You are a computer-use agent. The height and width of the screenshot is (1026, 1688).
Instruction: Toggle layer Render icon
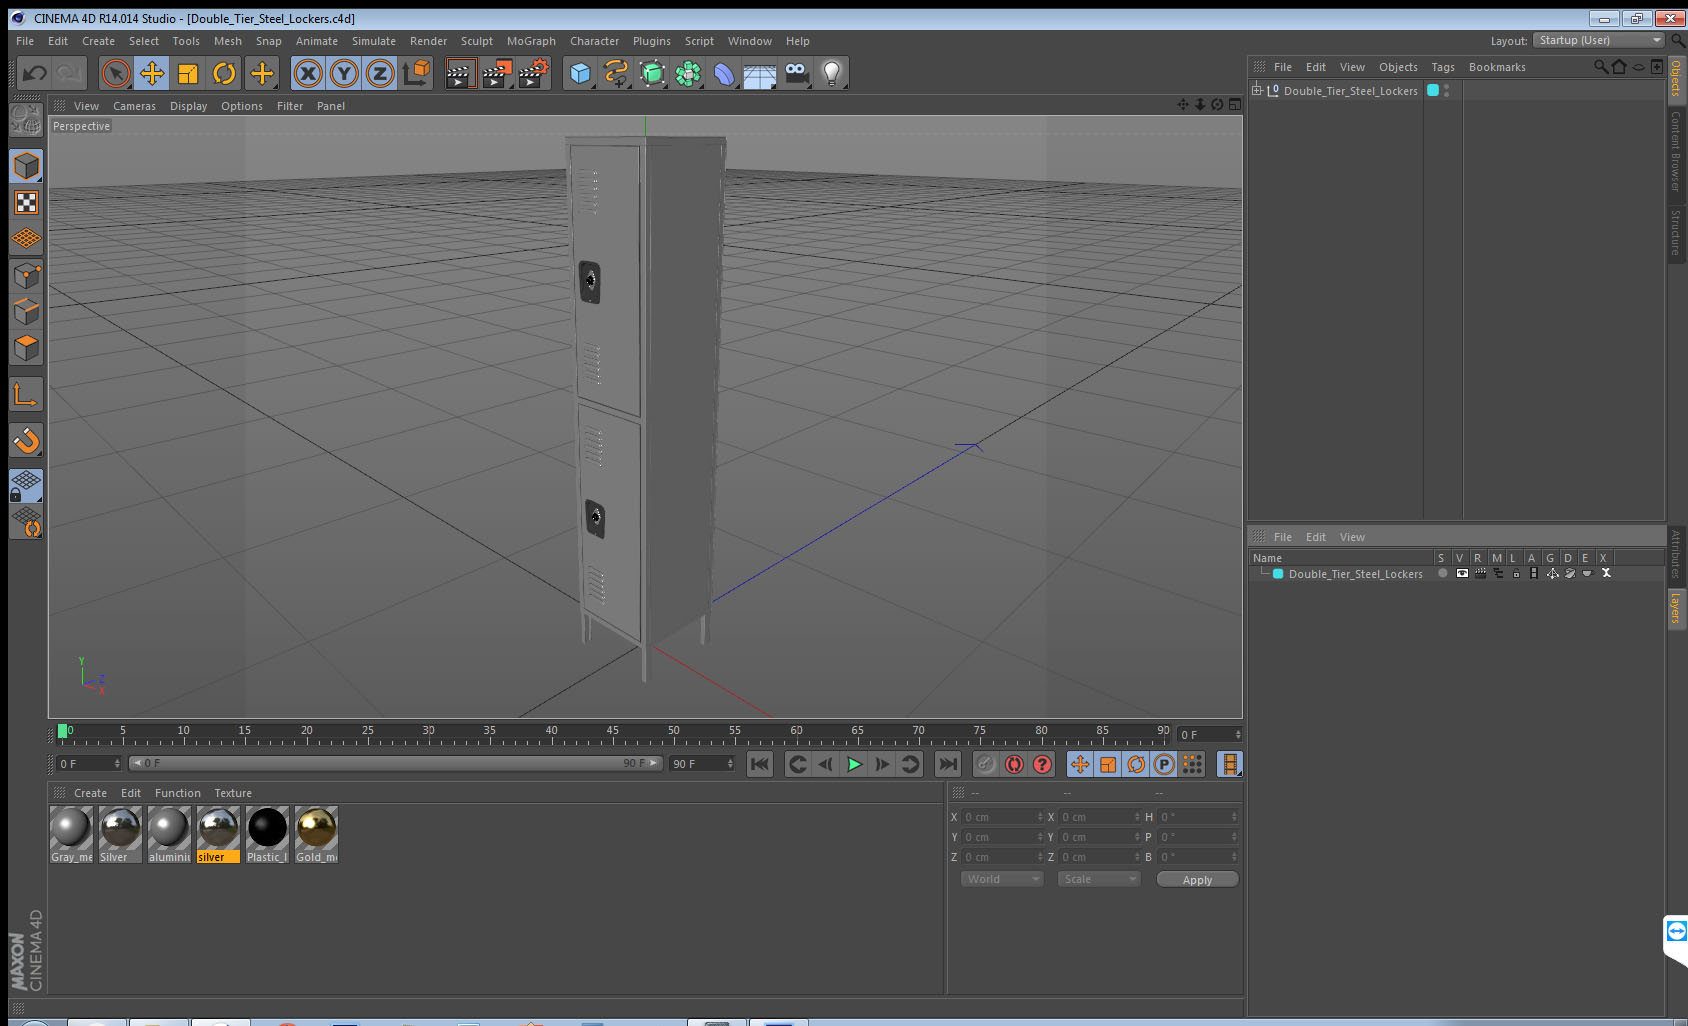pos(1480,573)
